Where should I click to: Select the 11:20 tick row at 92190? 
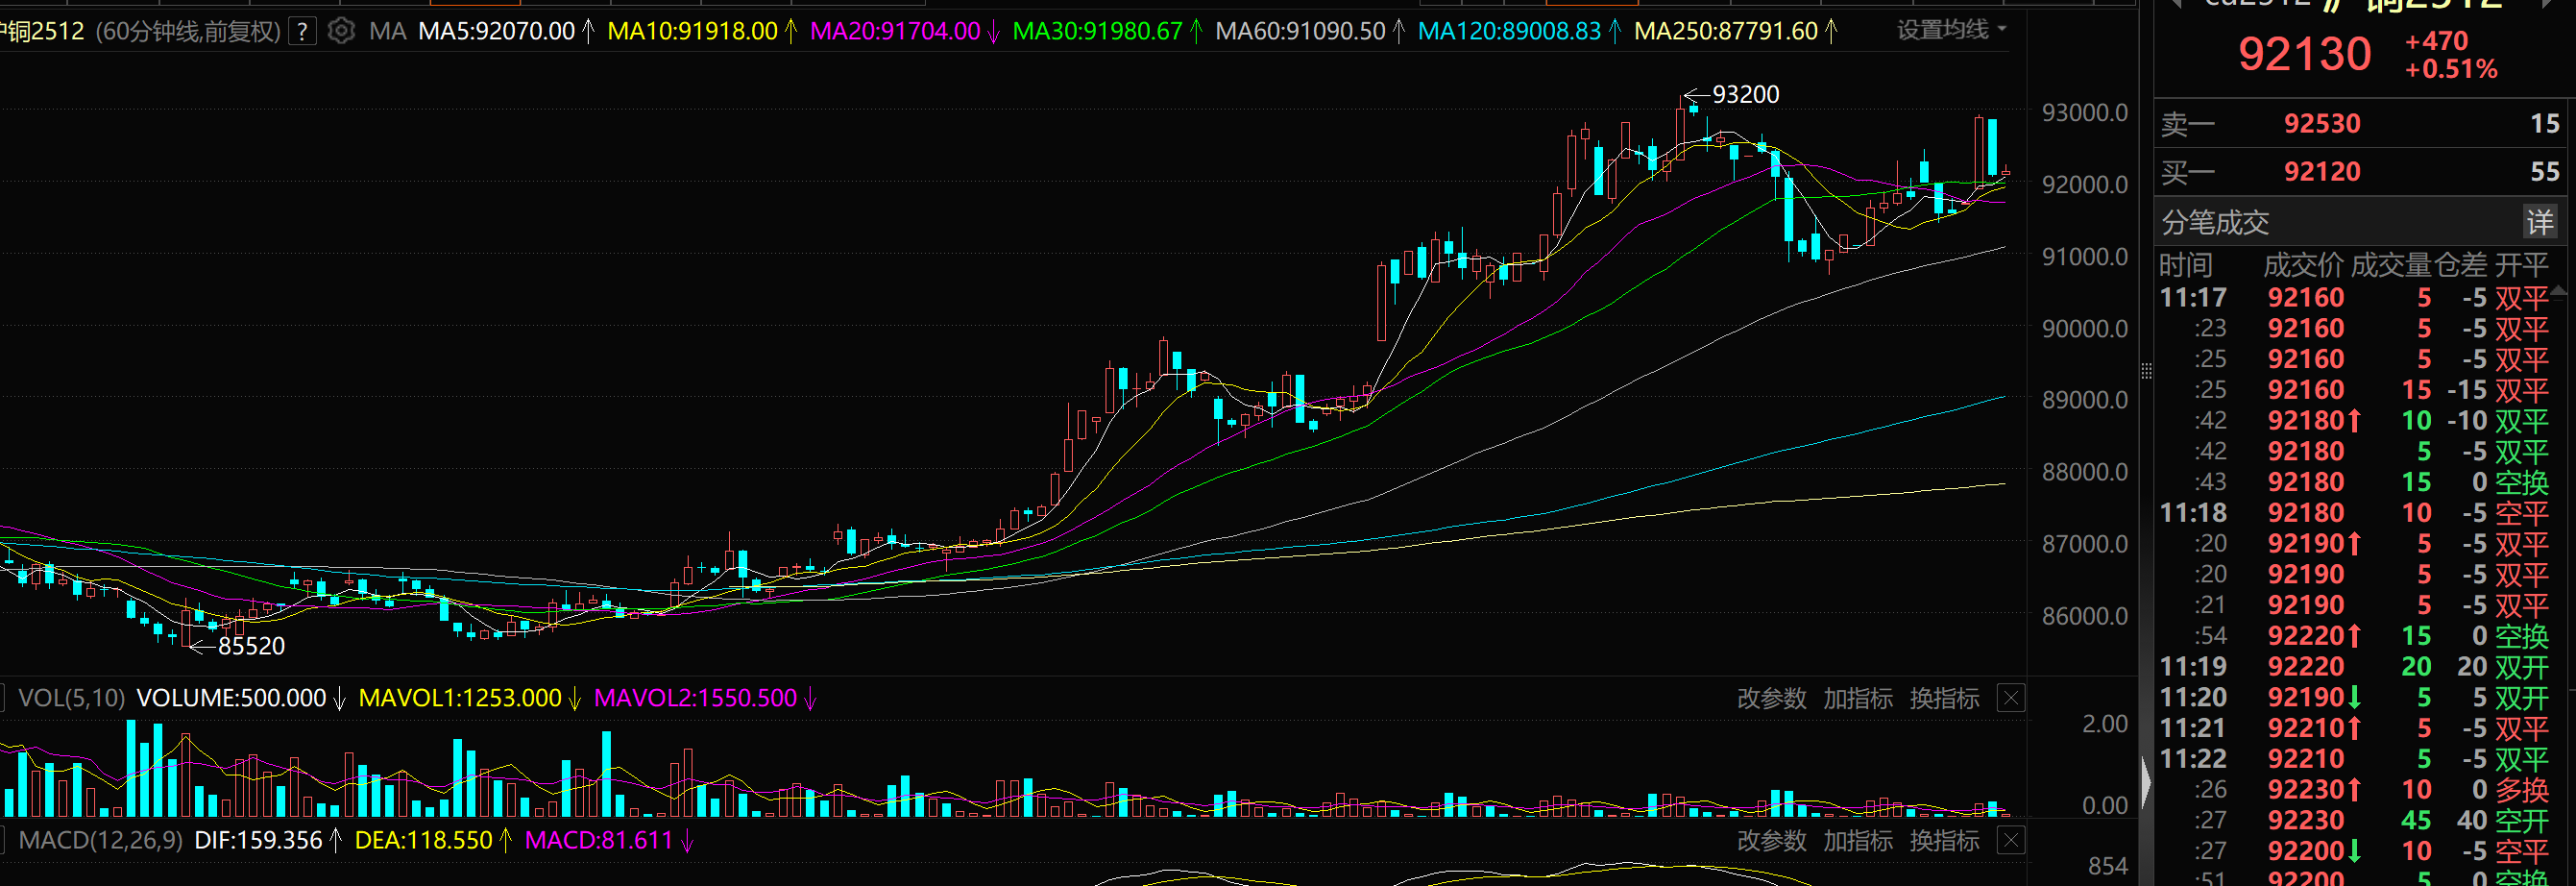pos(2355,697)
